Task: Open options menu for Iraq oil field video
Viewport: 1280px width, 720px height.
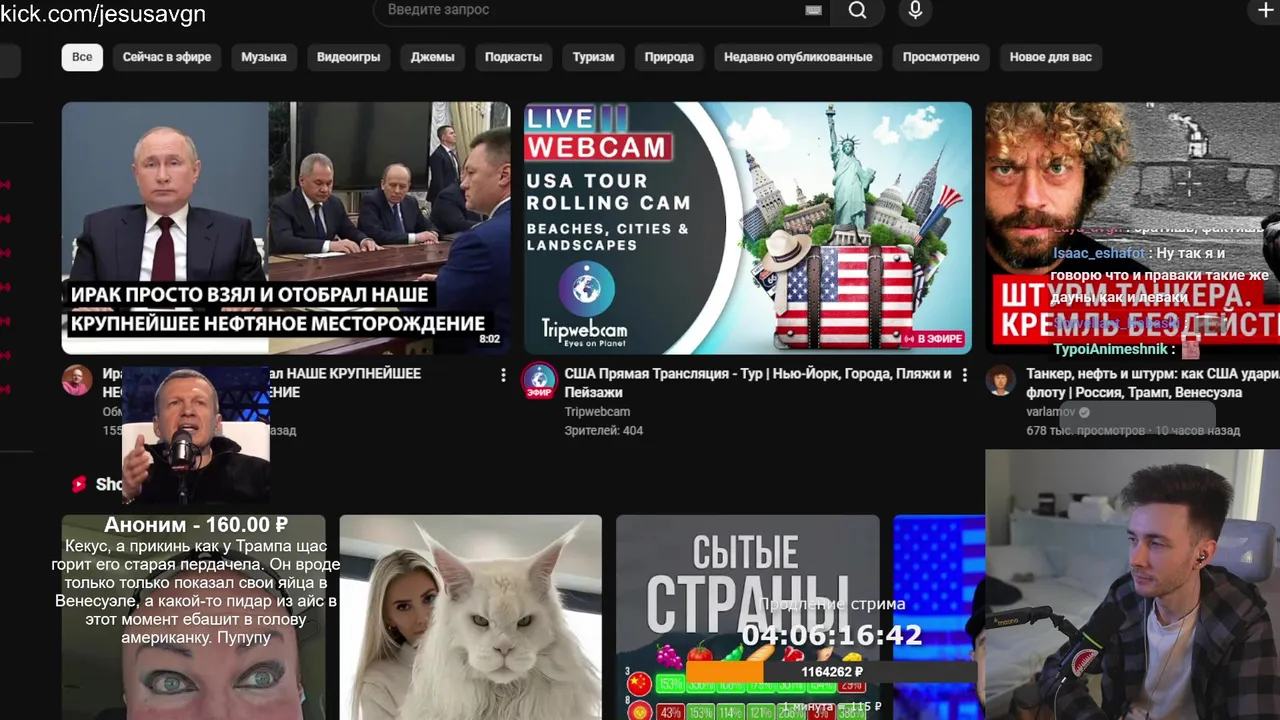Action: tap(503, 375)
